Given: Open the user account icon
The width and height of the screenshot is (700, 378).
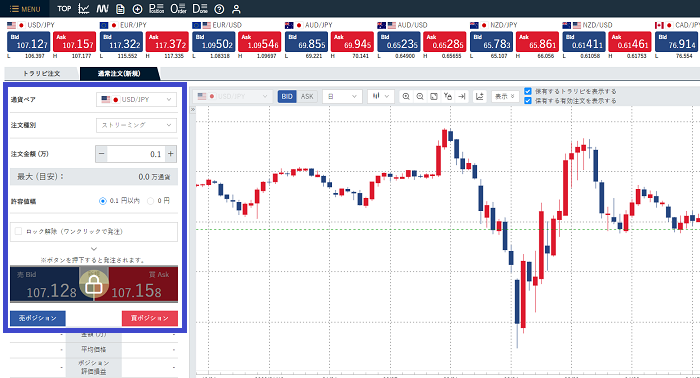Looking at the screenshot, I should 236,9.
